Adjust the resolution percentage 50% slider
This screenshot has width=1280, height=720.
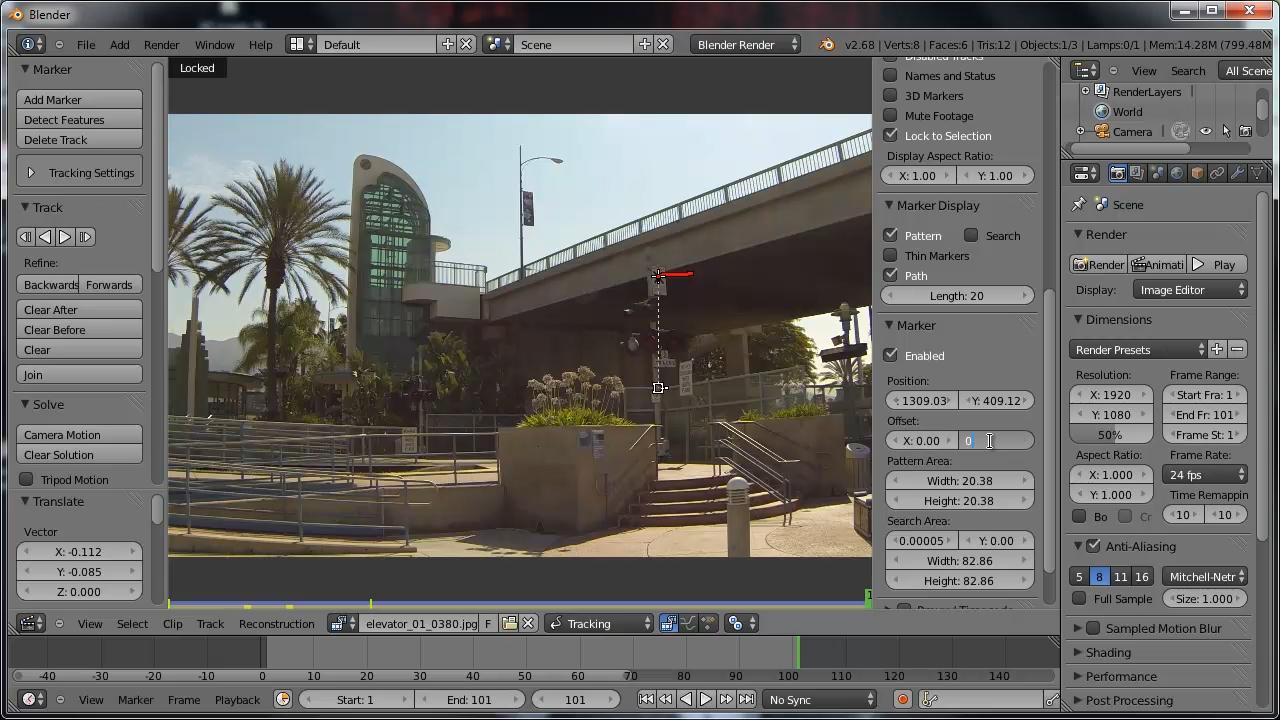pyautogui.click(x=1111, y=435)
